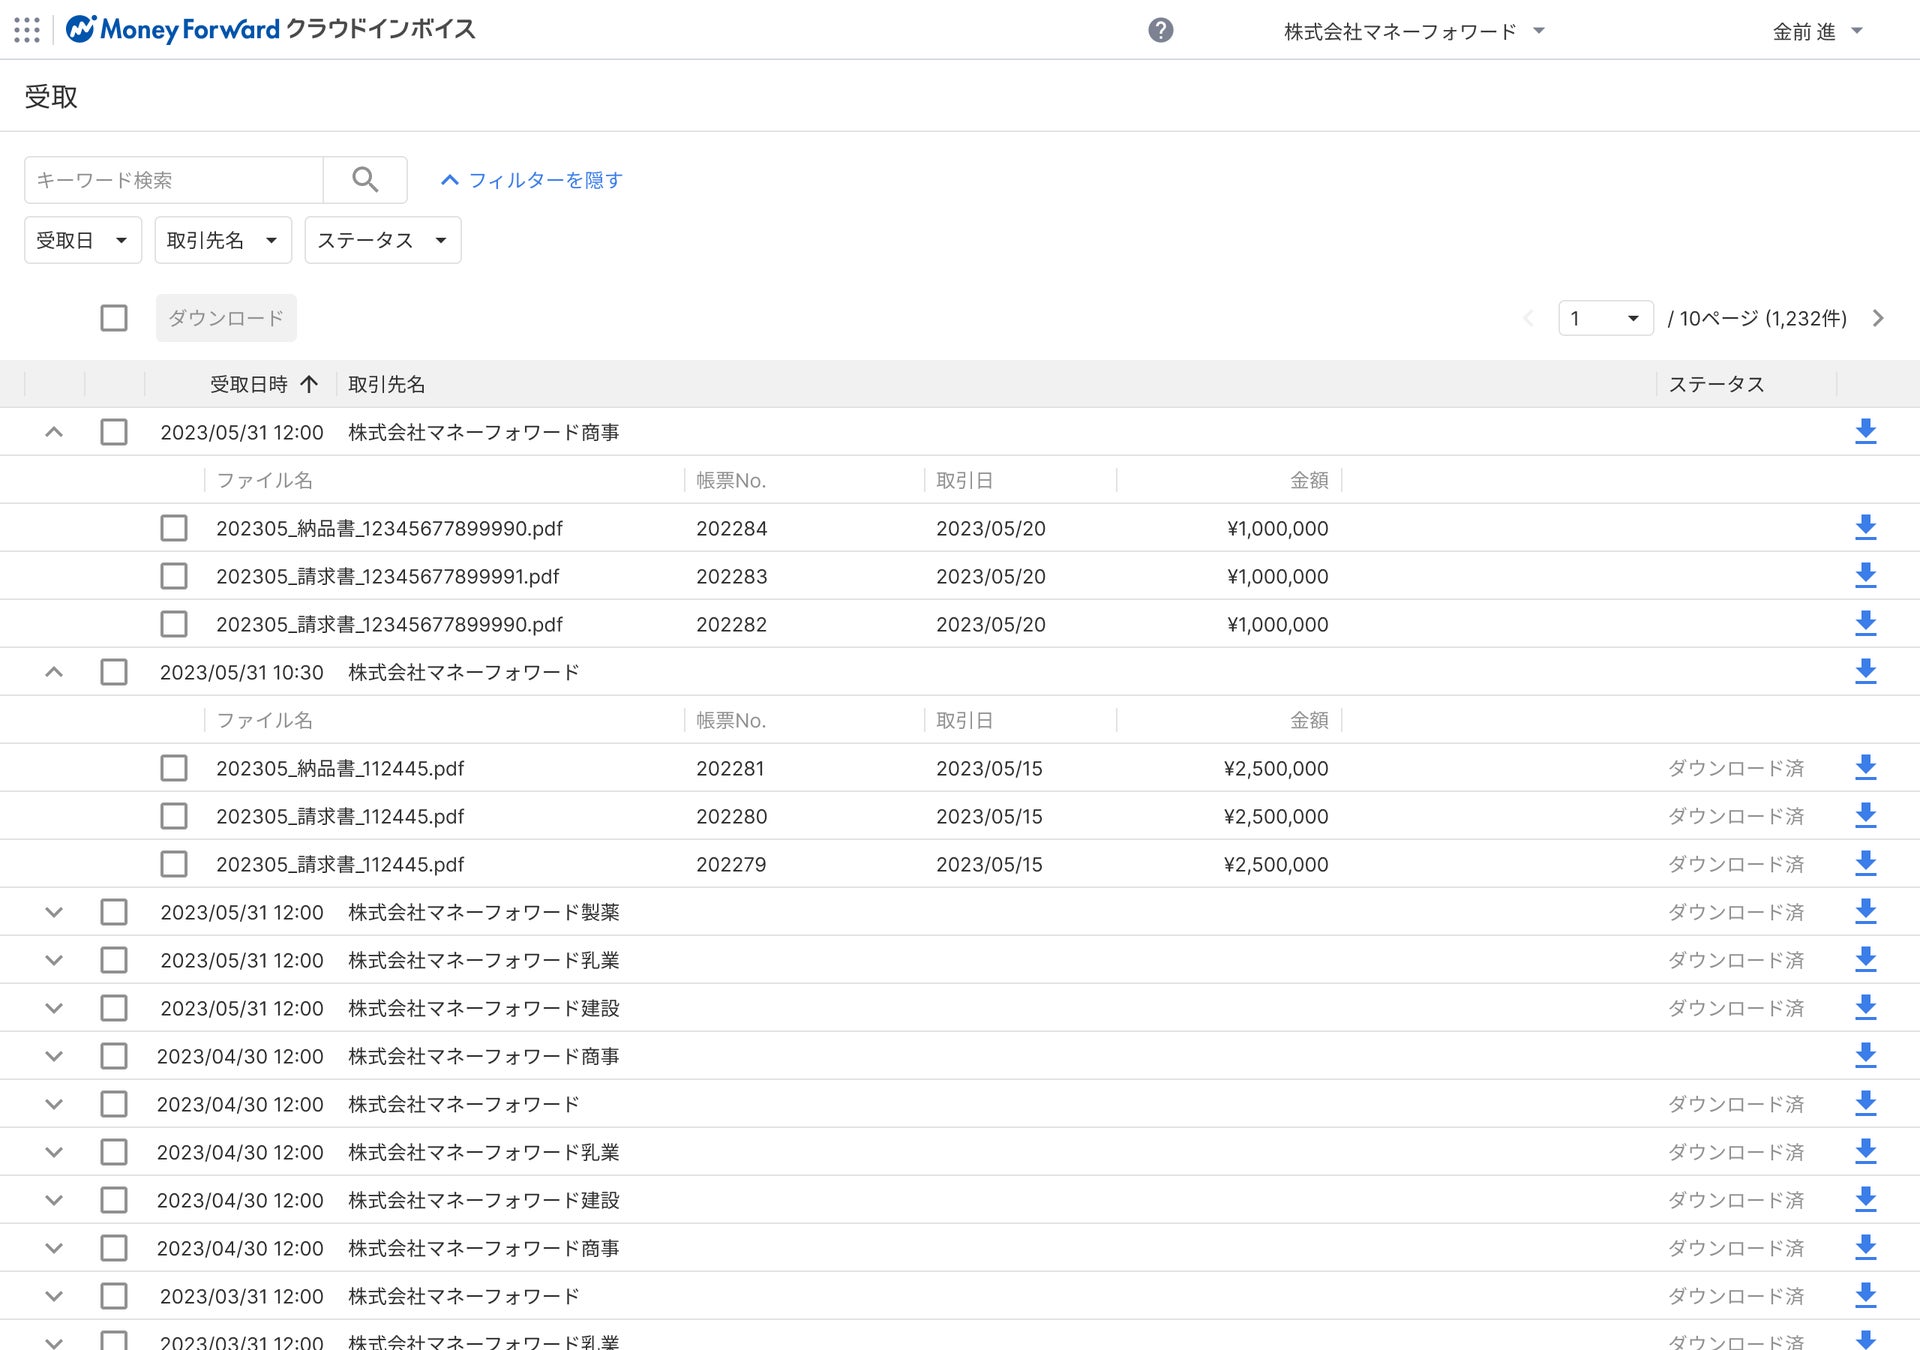Select checkbox for 2023/05/31 12:00 株式会社マネーフォワード商事

(114, 432)
